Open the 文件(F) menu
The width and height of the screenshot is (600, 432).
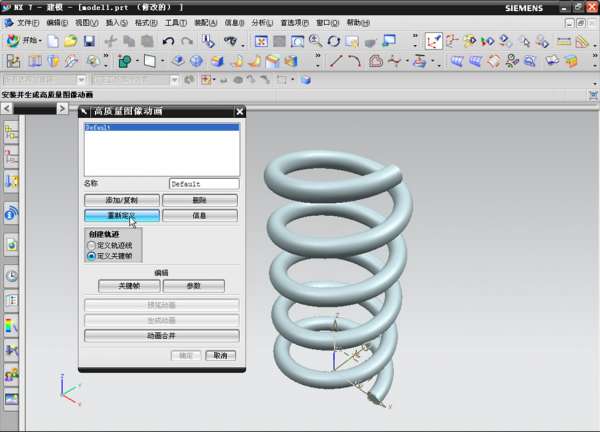[27, 22]
